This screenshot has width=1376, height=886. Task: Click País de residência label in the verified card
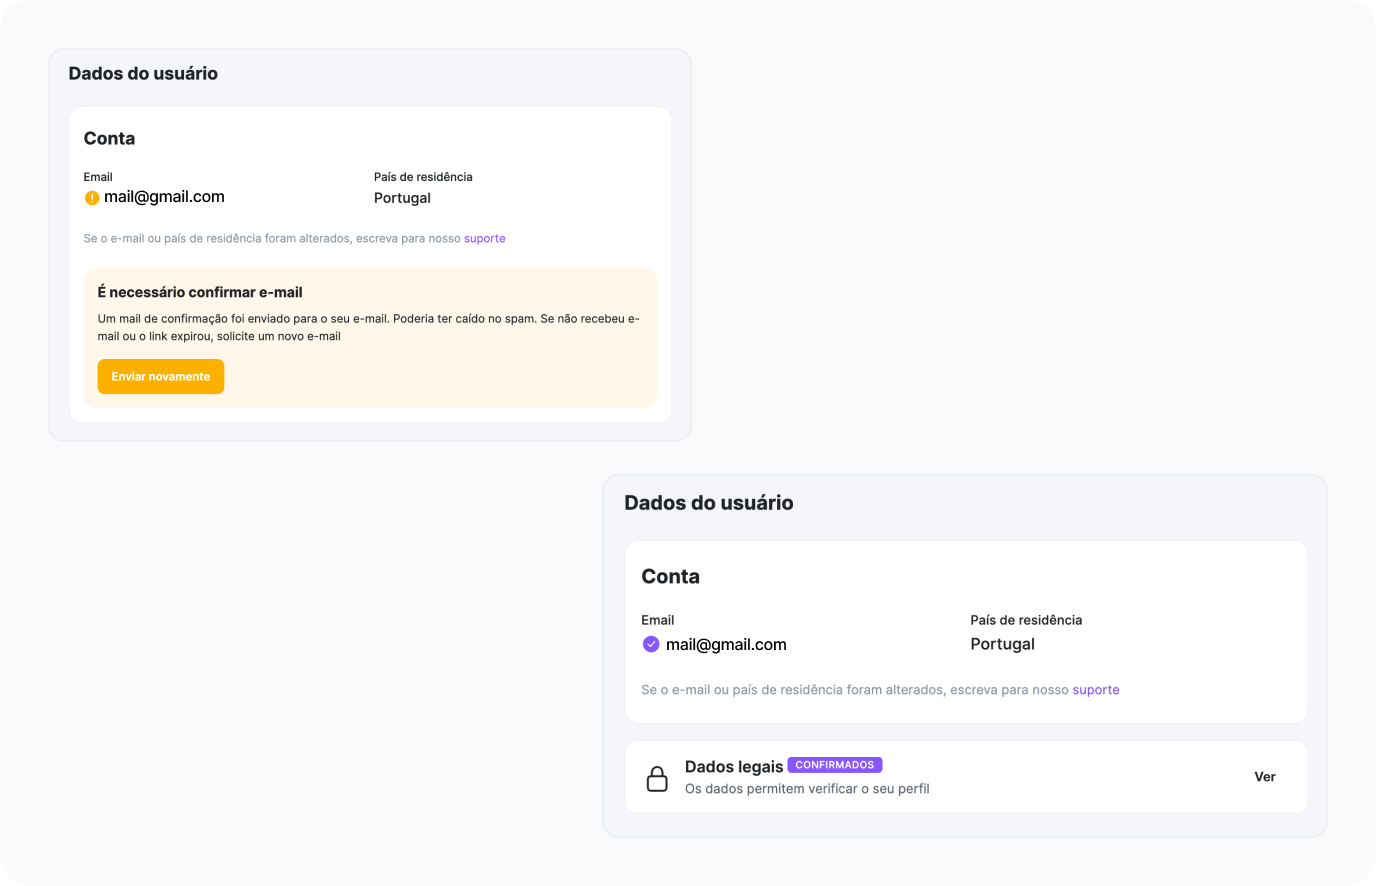[x=1026, y=620]
